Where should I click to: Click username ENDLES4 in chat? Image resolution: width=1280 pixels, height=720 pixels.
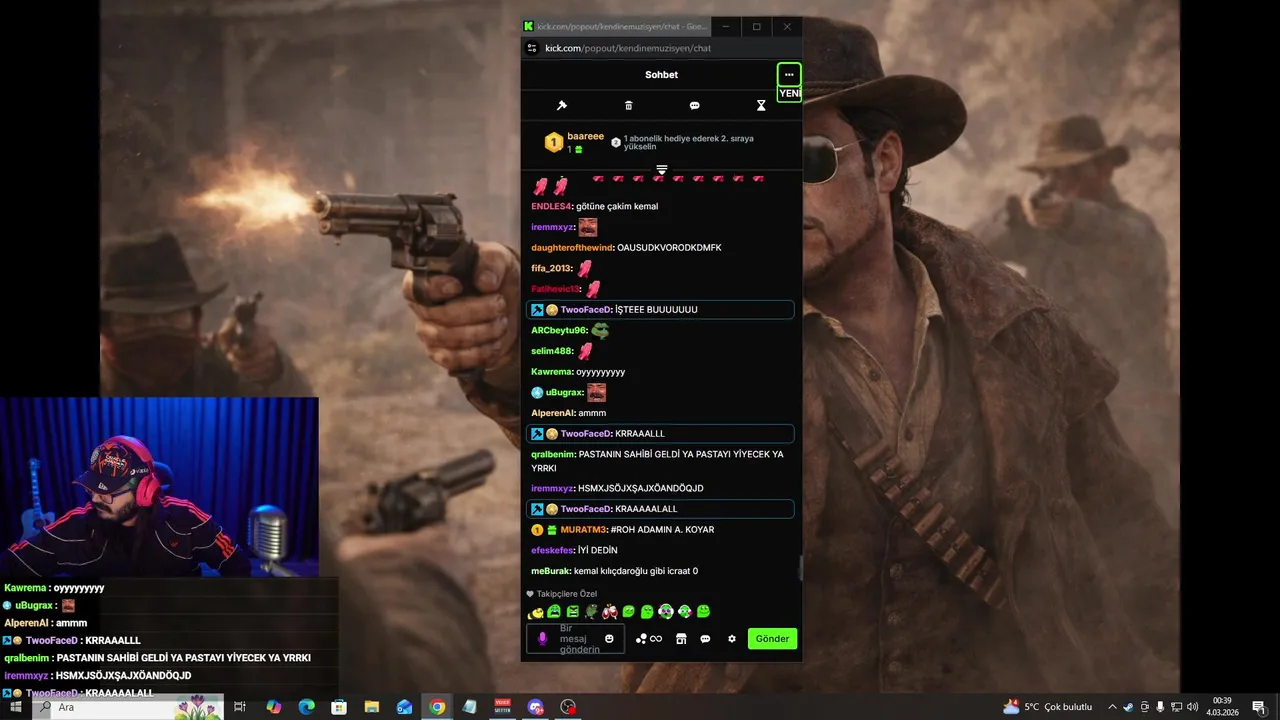(x=552, y=206)
